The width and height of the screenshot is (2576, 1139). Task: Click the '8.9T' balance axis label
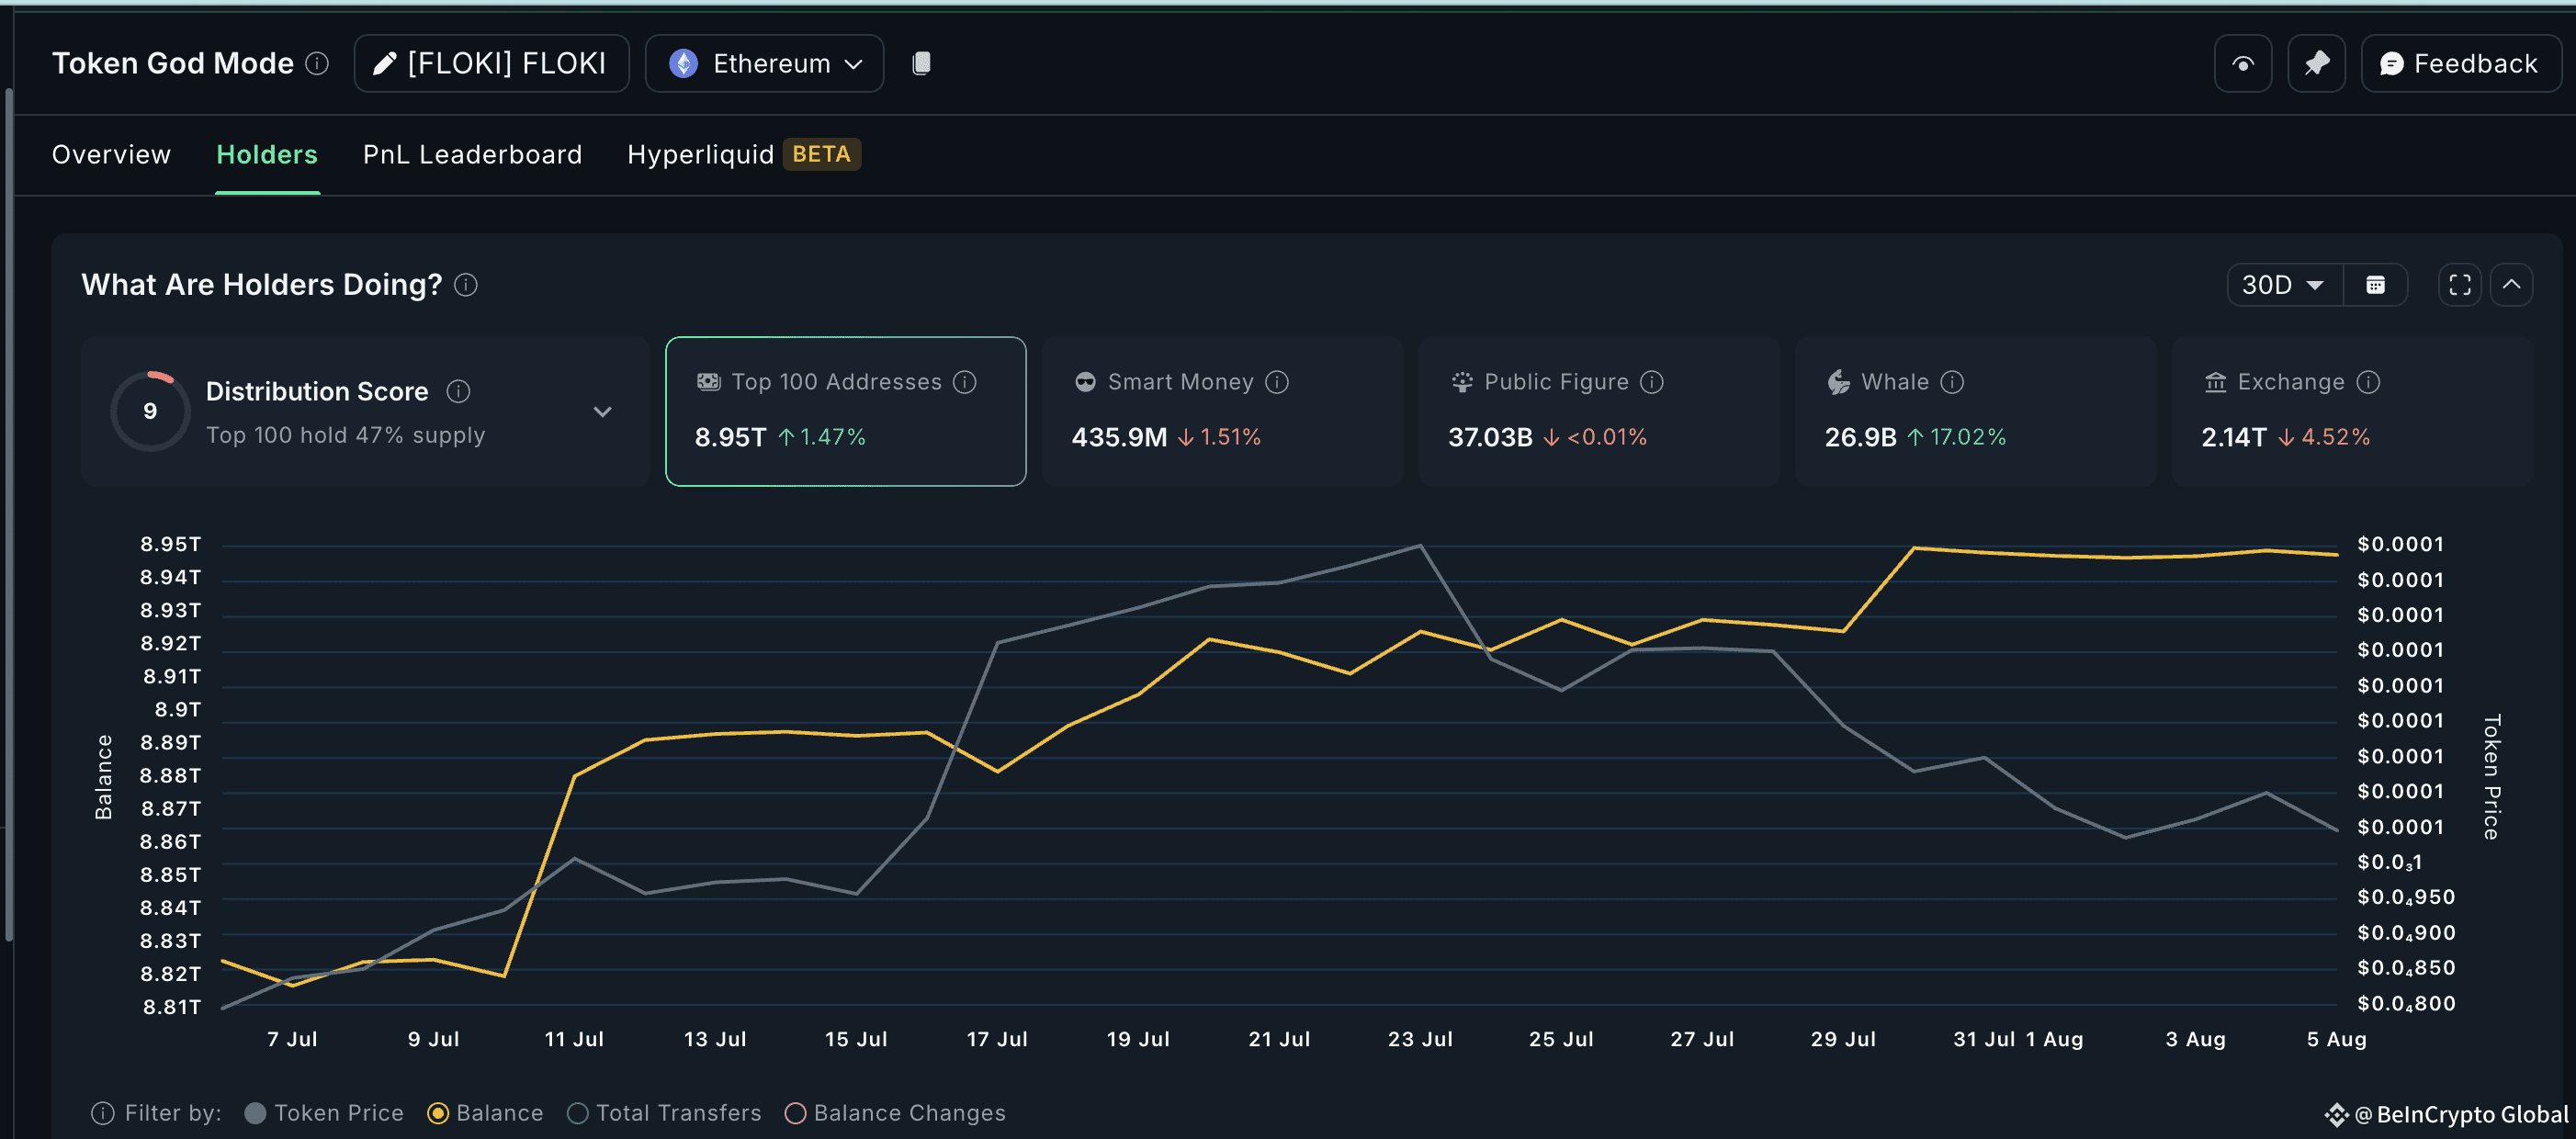click(178, 709)
